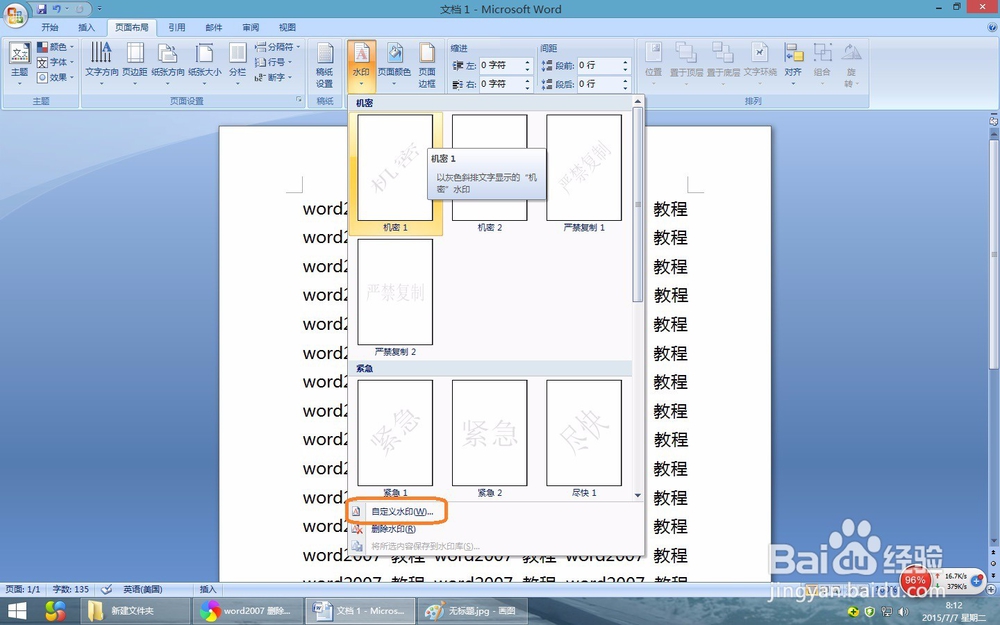
Task: Switch to the 开始 tab
Action: click(50, 27)
